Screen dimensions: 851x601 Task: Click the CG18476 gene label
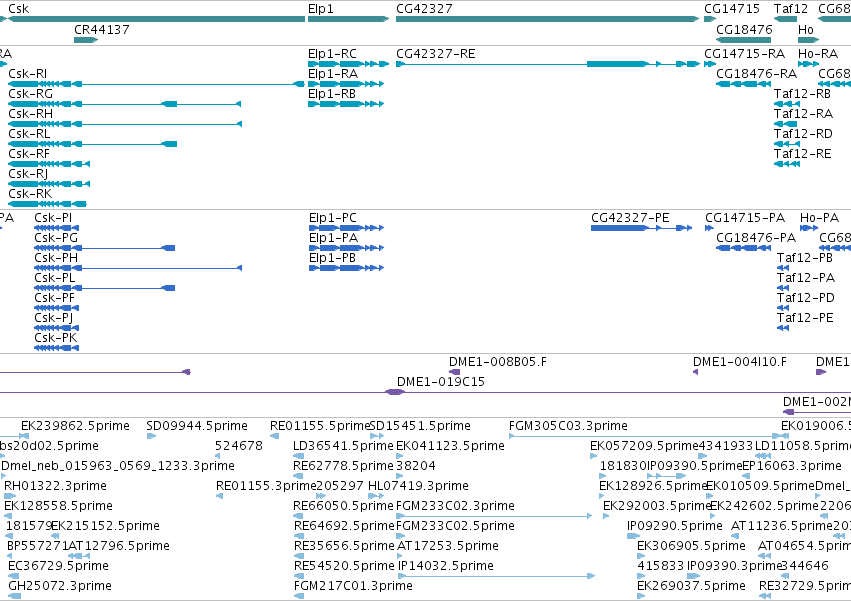tap(744, 30)
